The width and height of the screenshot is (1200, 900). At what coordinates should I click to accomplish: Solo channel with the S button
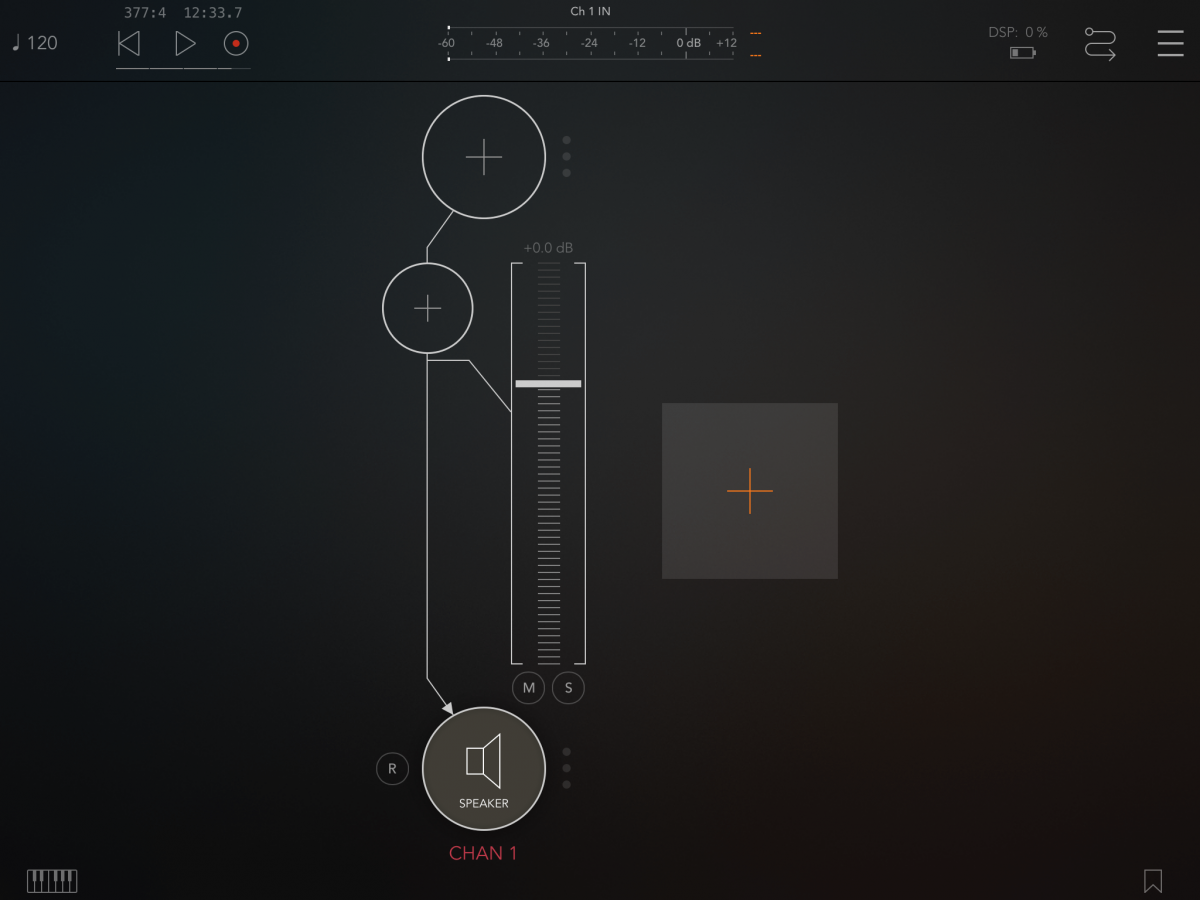pos(568,688)
